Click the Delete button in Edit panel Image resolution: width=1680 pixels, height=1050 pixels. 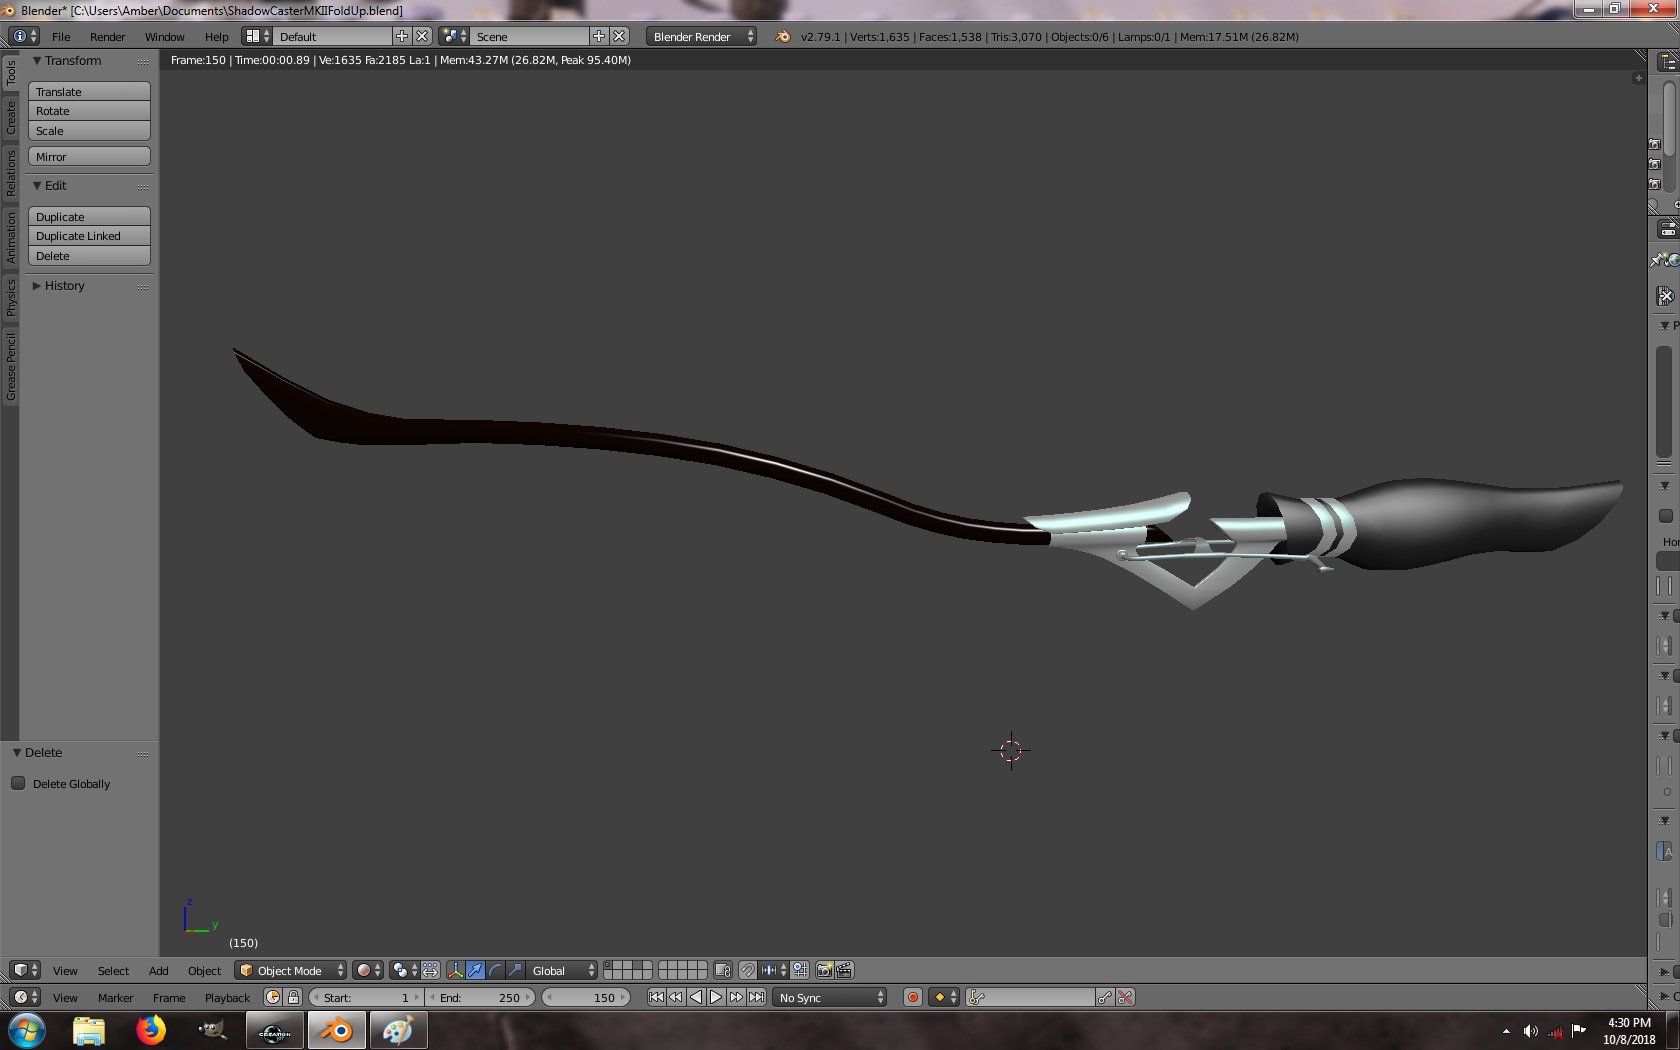89,256
